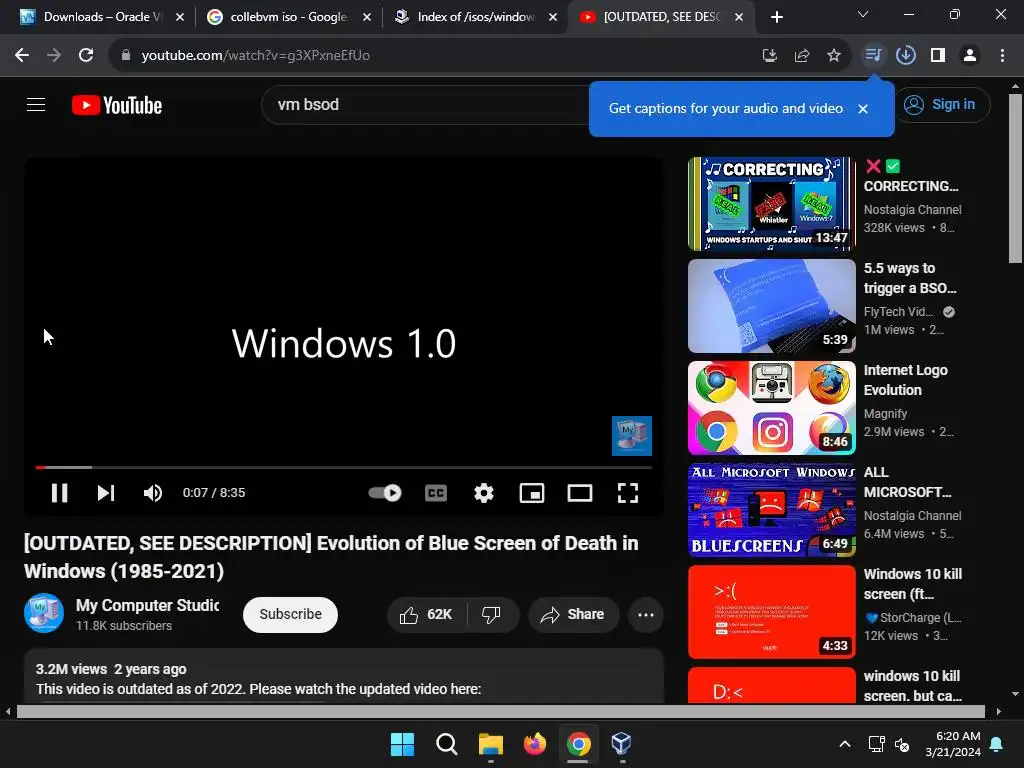Open Internet Logo Evolution video title

tap(905, 380)
